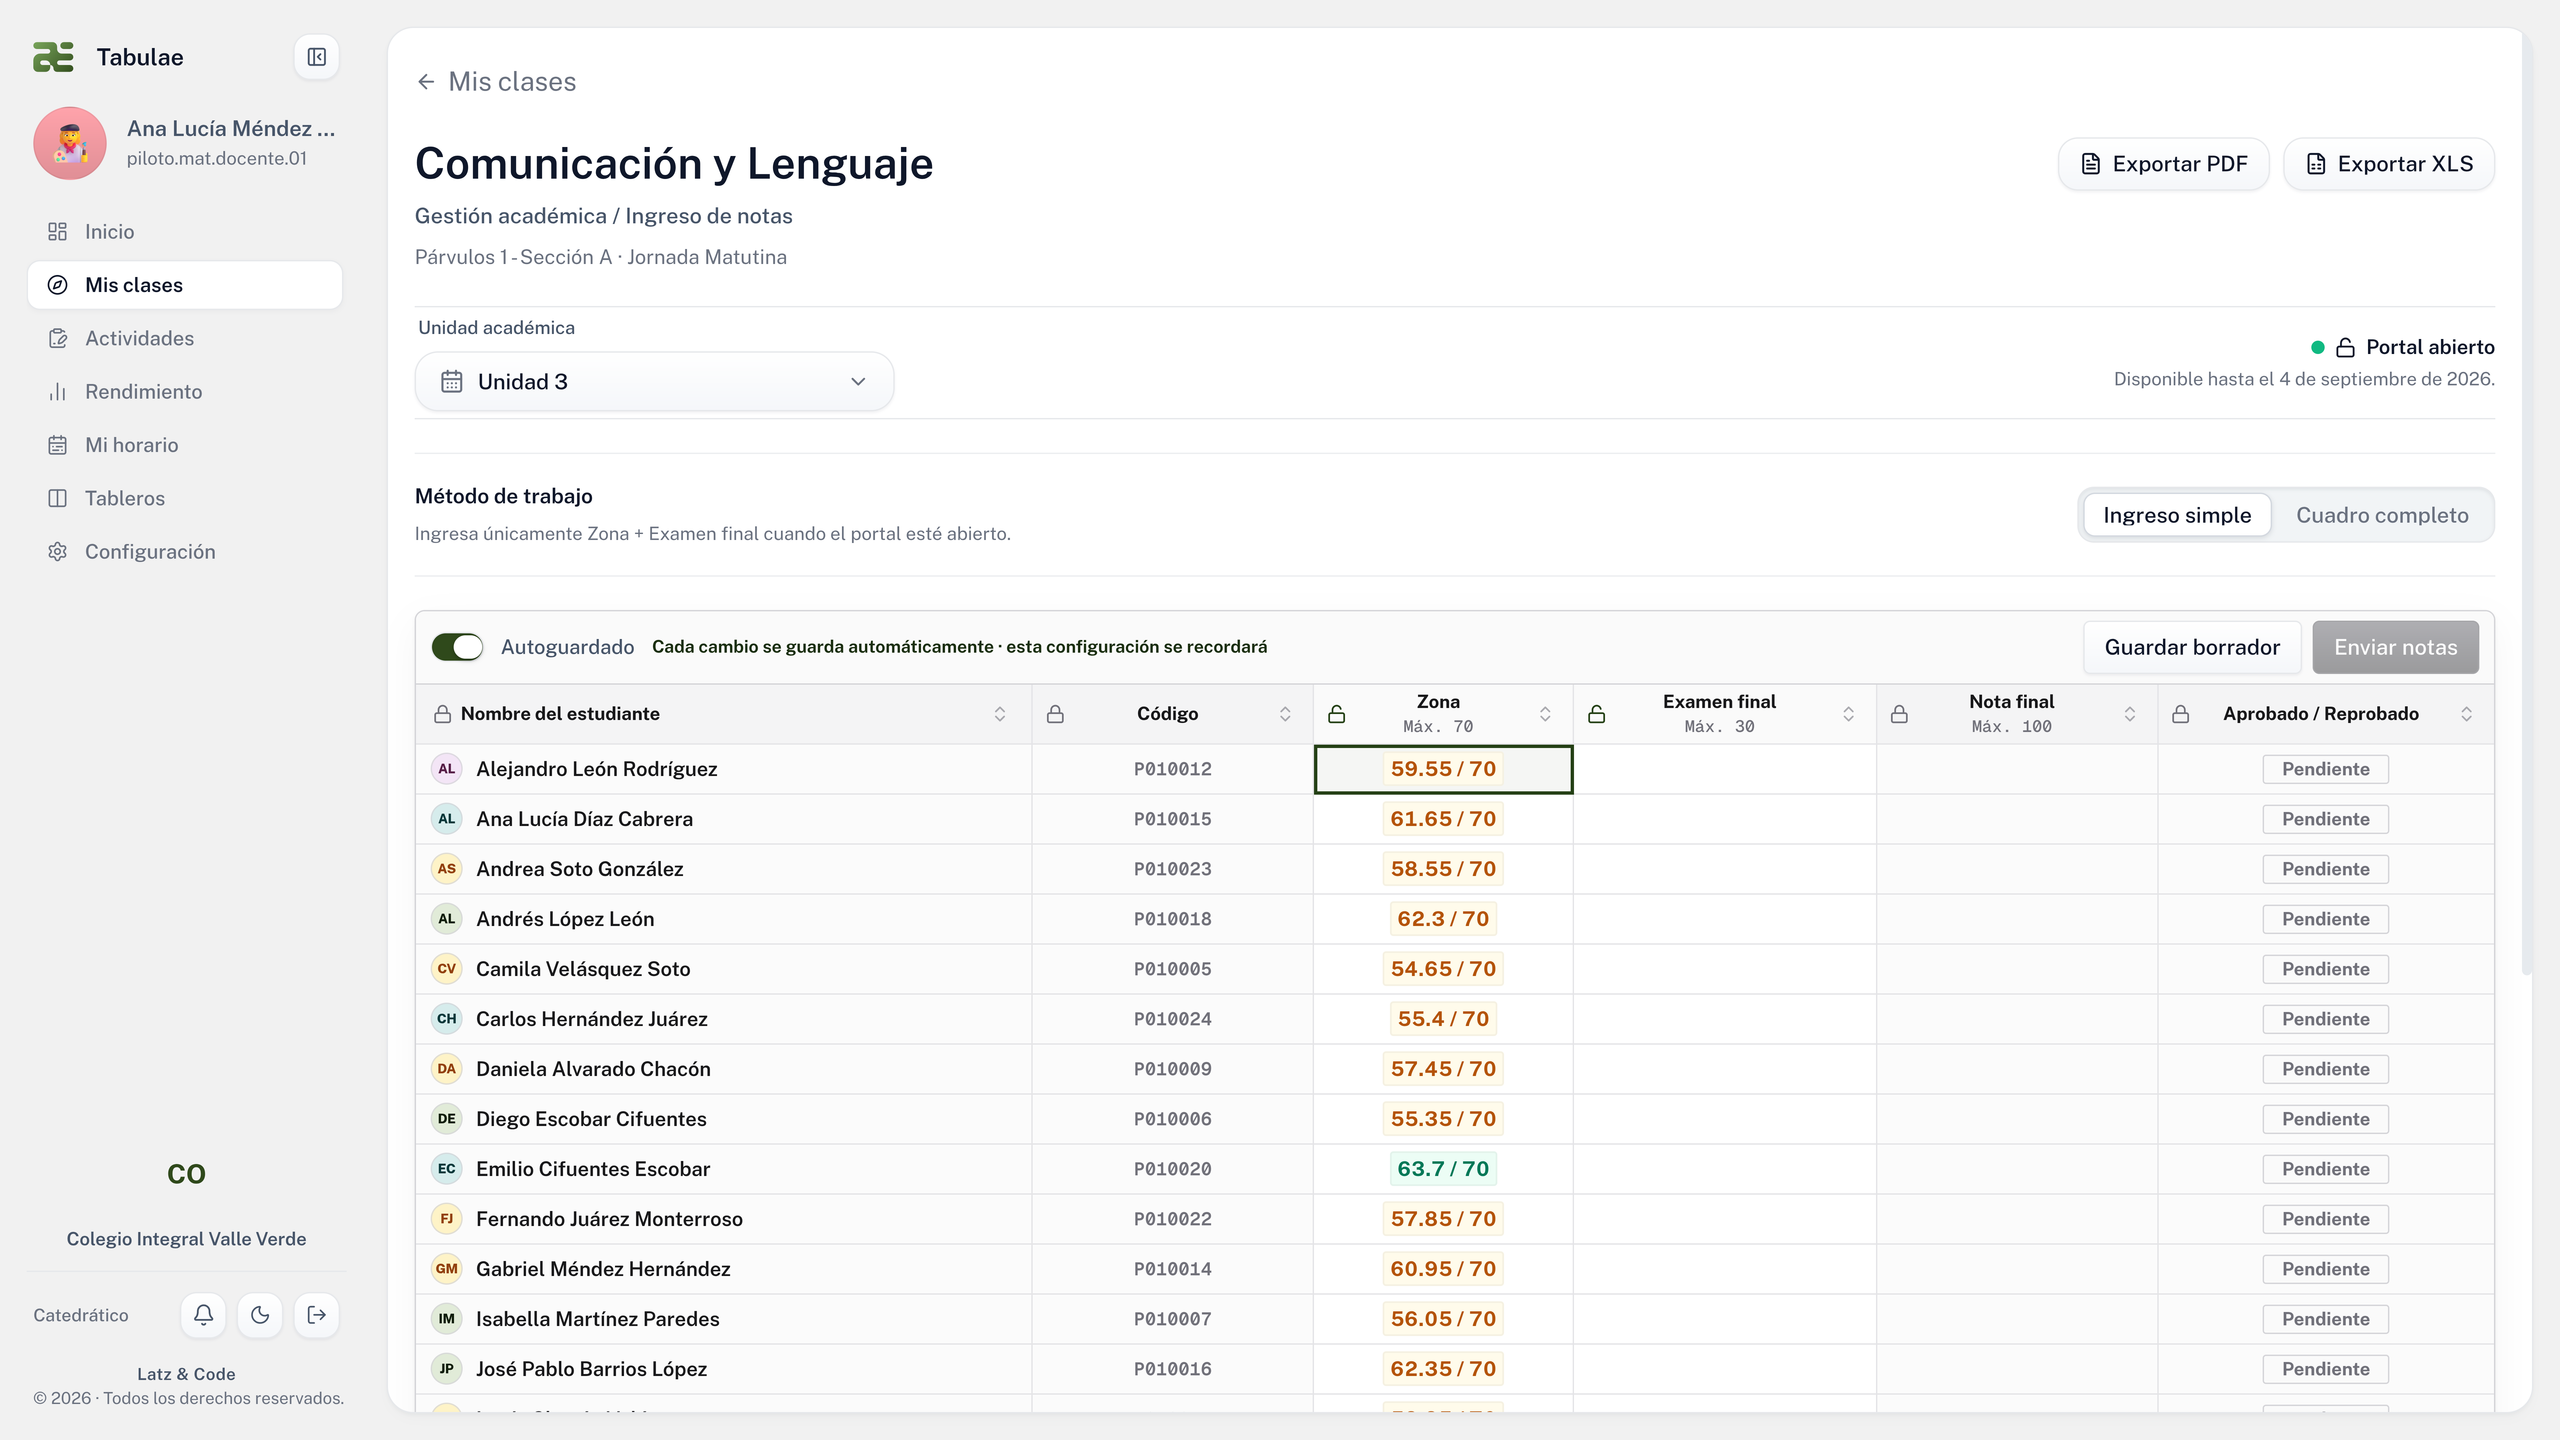Toggle dark mode moon icon
The height and width of the screenshot is (1440, 2560).
click(x=260, y=1315)
